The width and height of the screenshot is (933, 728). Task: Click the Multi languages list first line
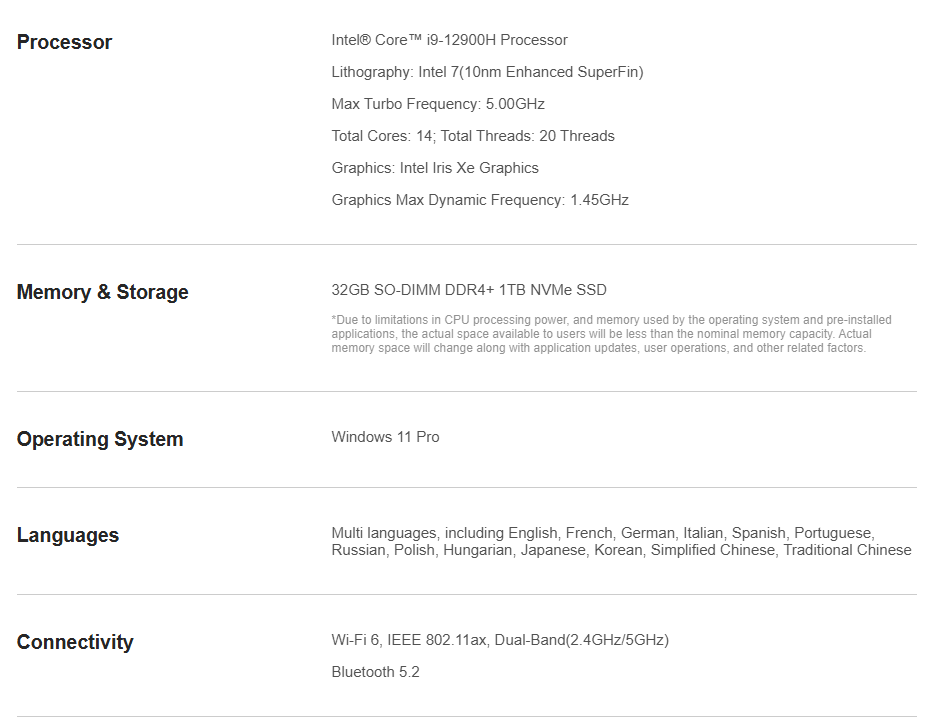click(x=603, y=533)
